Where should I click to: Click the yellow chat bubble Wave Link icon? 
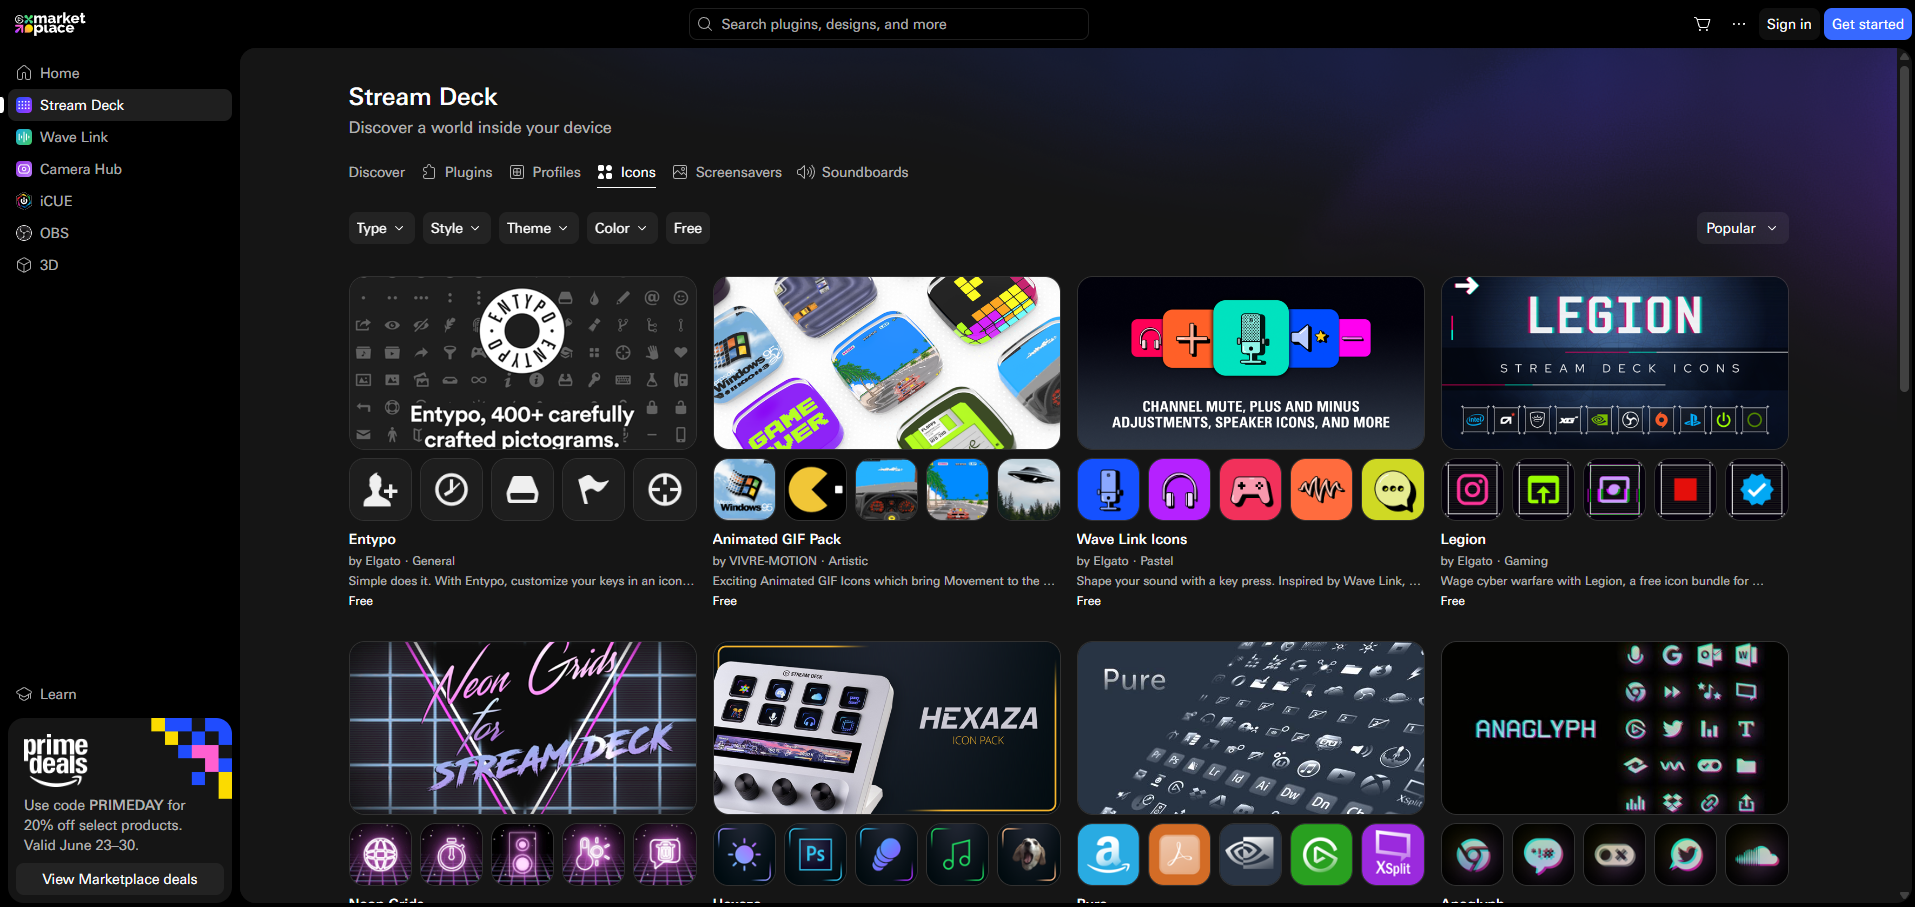click(1392, 490)
